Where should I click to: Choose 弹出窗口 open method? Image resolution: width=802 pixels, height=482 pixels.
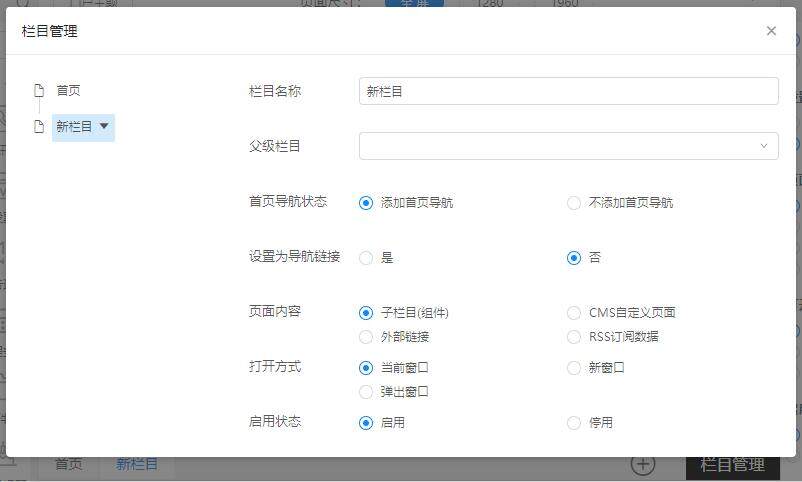pyautogui.click(x=366, y=392)
